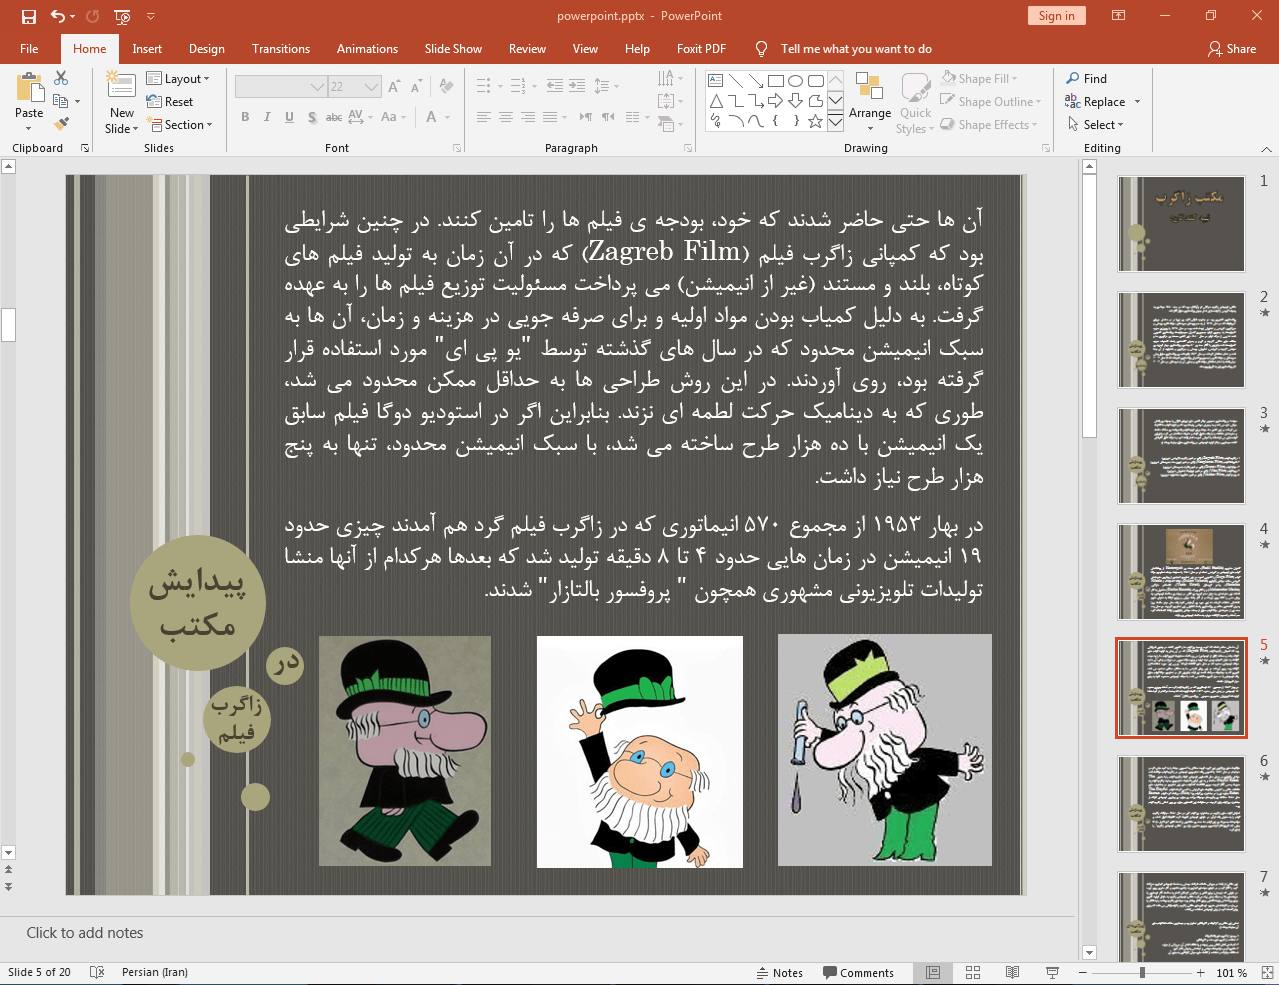Decrease font size with the smaller A
The height and width of the screenshot is (985, 1279).
(x=416, y=87)
